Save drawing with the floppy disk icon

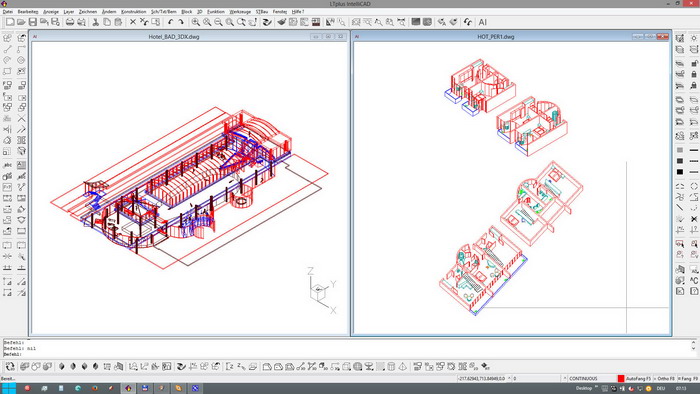pos(33,22)
